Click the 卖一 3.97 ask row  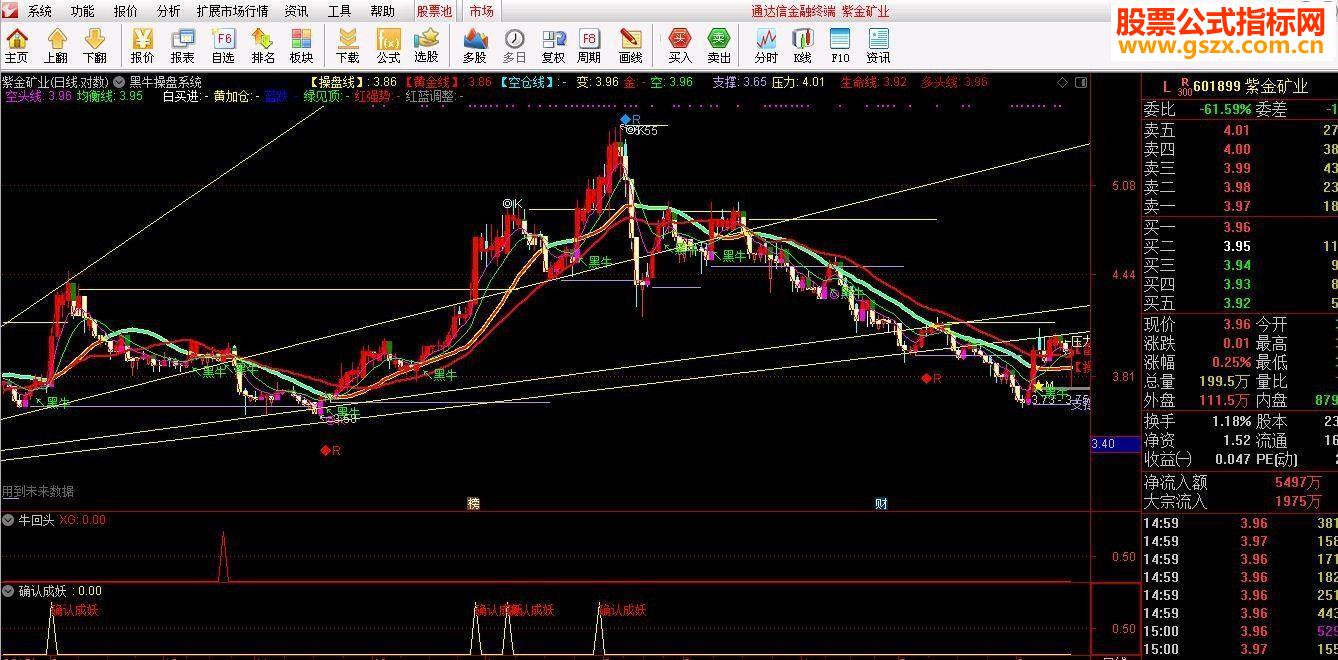(x=1240, y=206)
